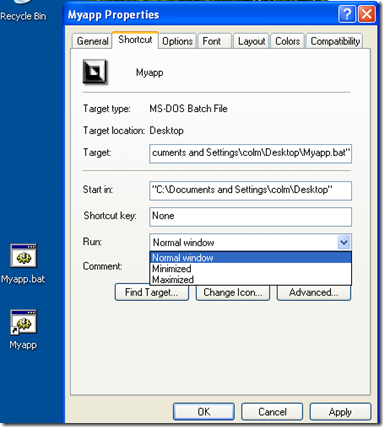383x427 pixels.
Task: Click inside the Target field
Action: click(x=250, y=153)
